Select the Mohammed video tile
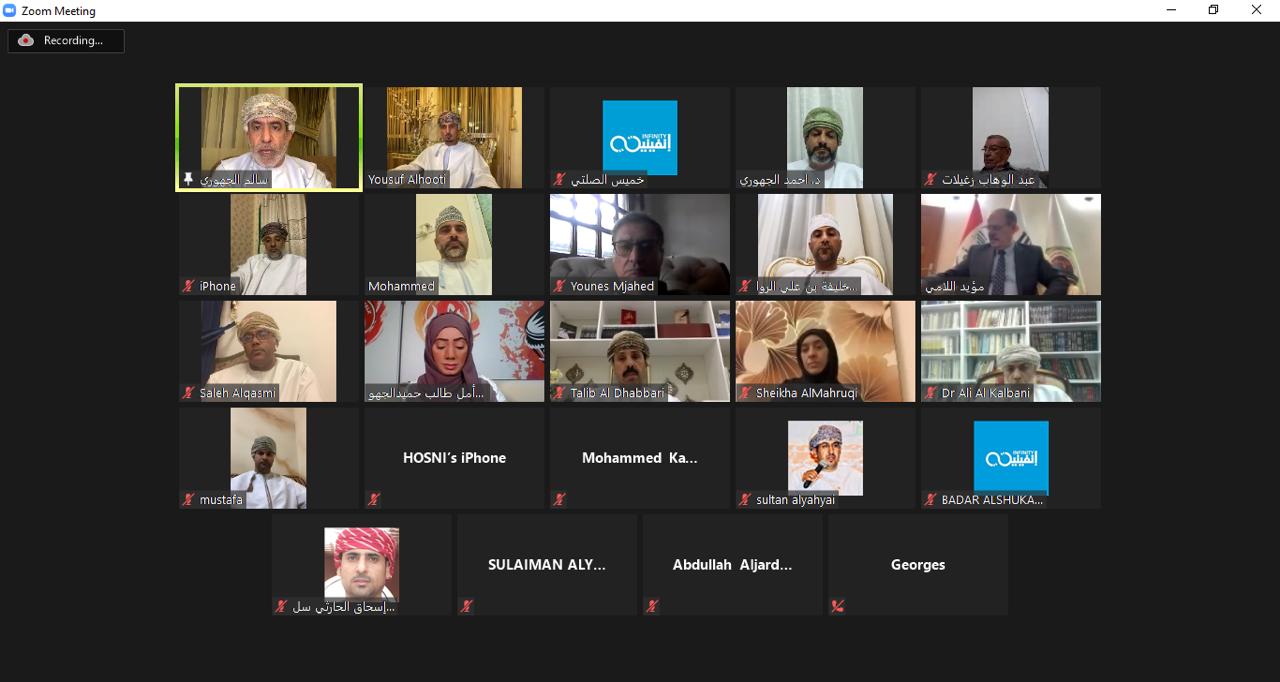Viewport: 1280px width, 682px height. tap(454, 244)
